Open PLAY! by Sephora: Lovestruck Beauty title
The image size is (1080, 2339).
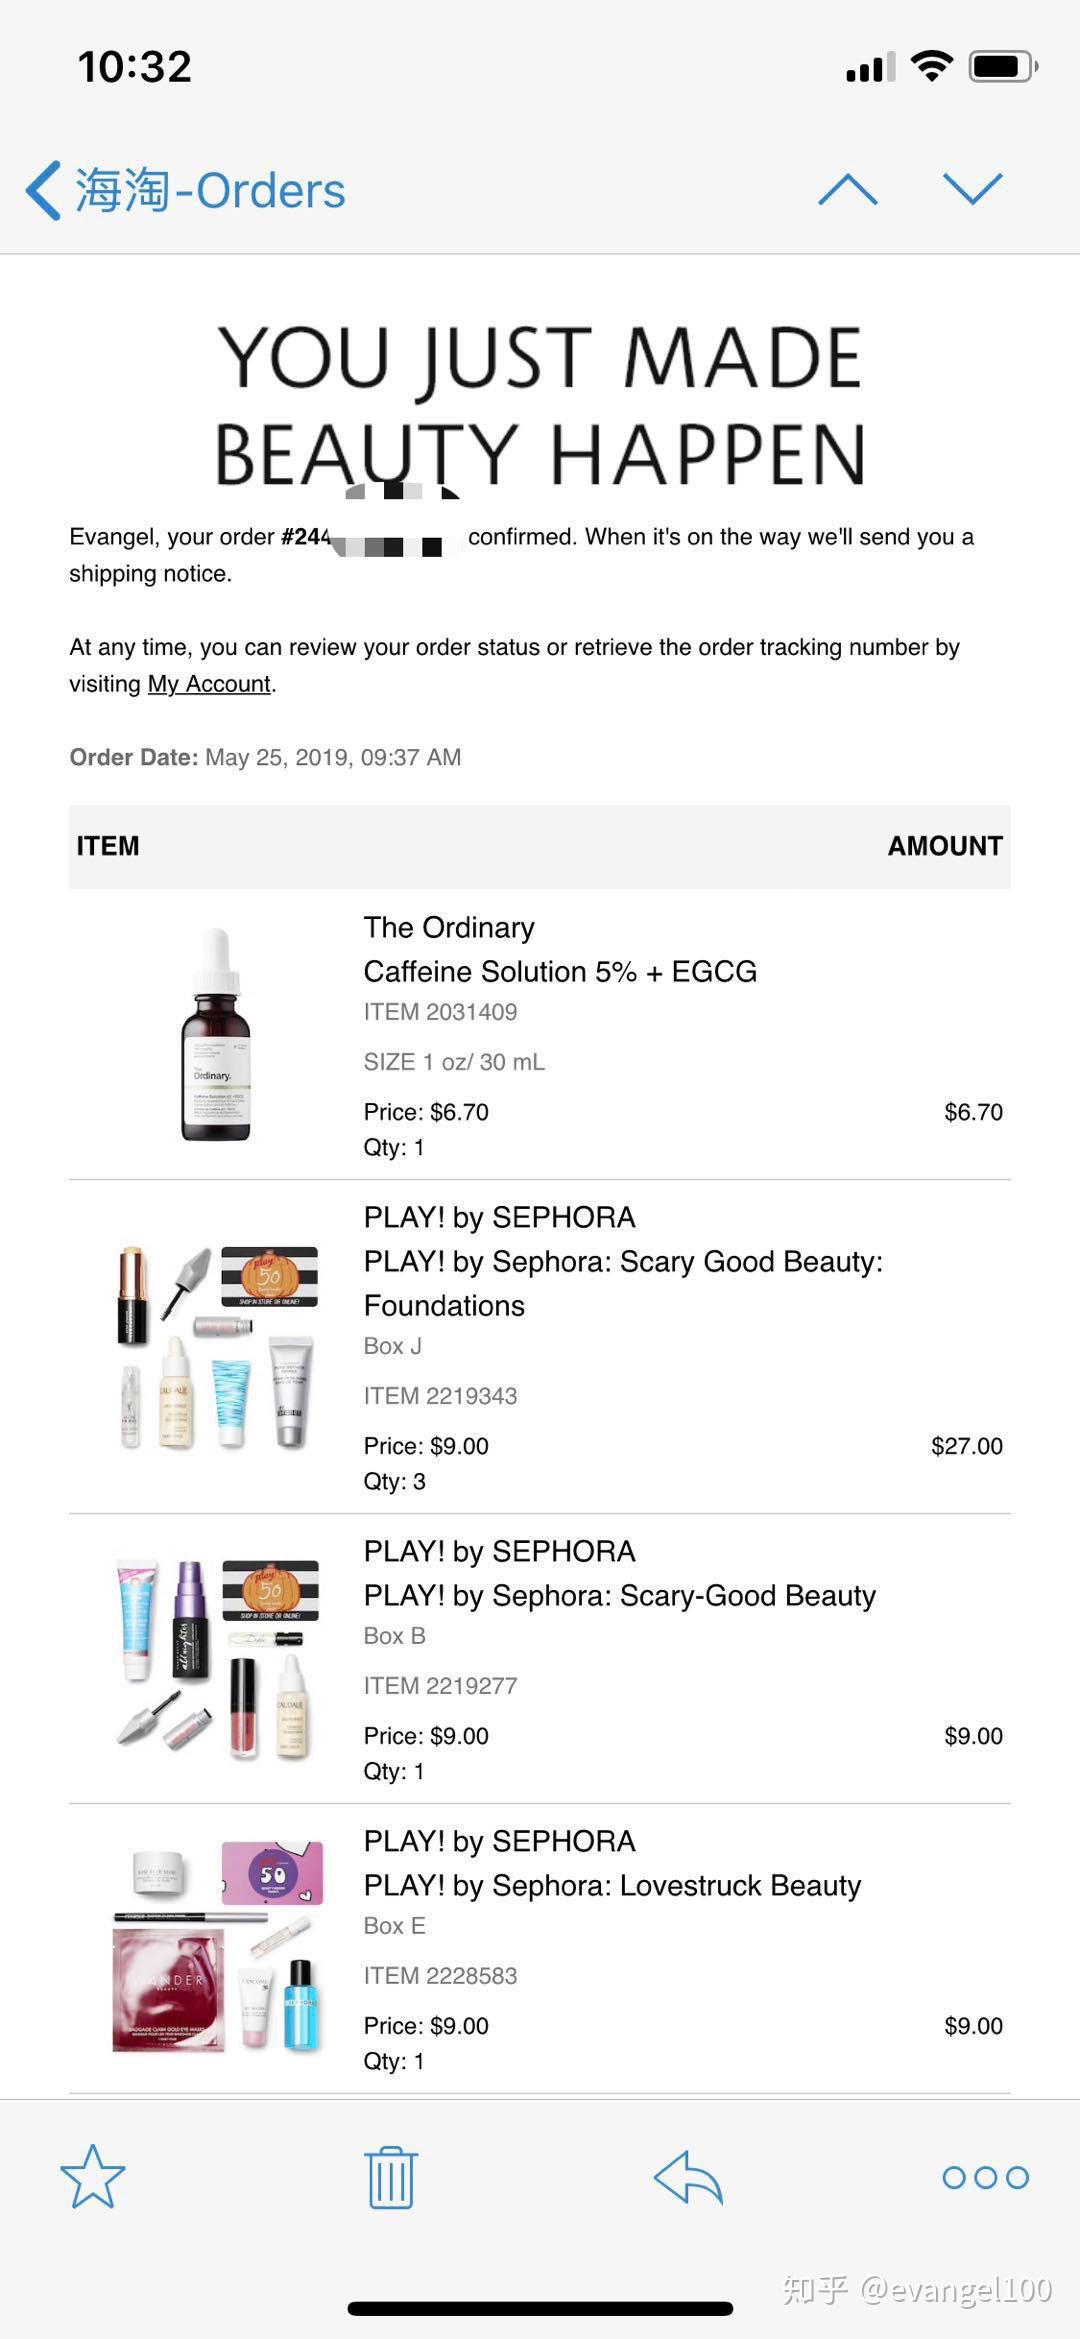pos(612,1885)
